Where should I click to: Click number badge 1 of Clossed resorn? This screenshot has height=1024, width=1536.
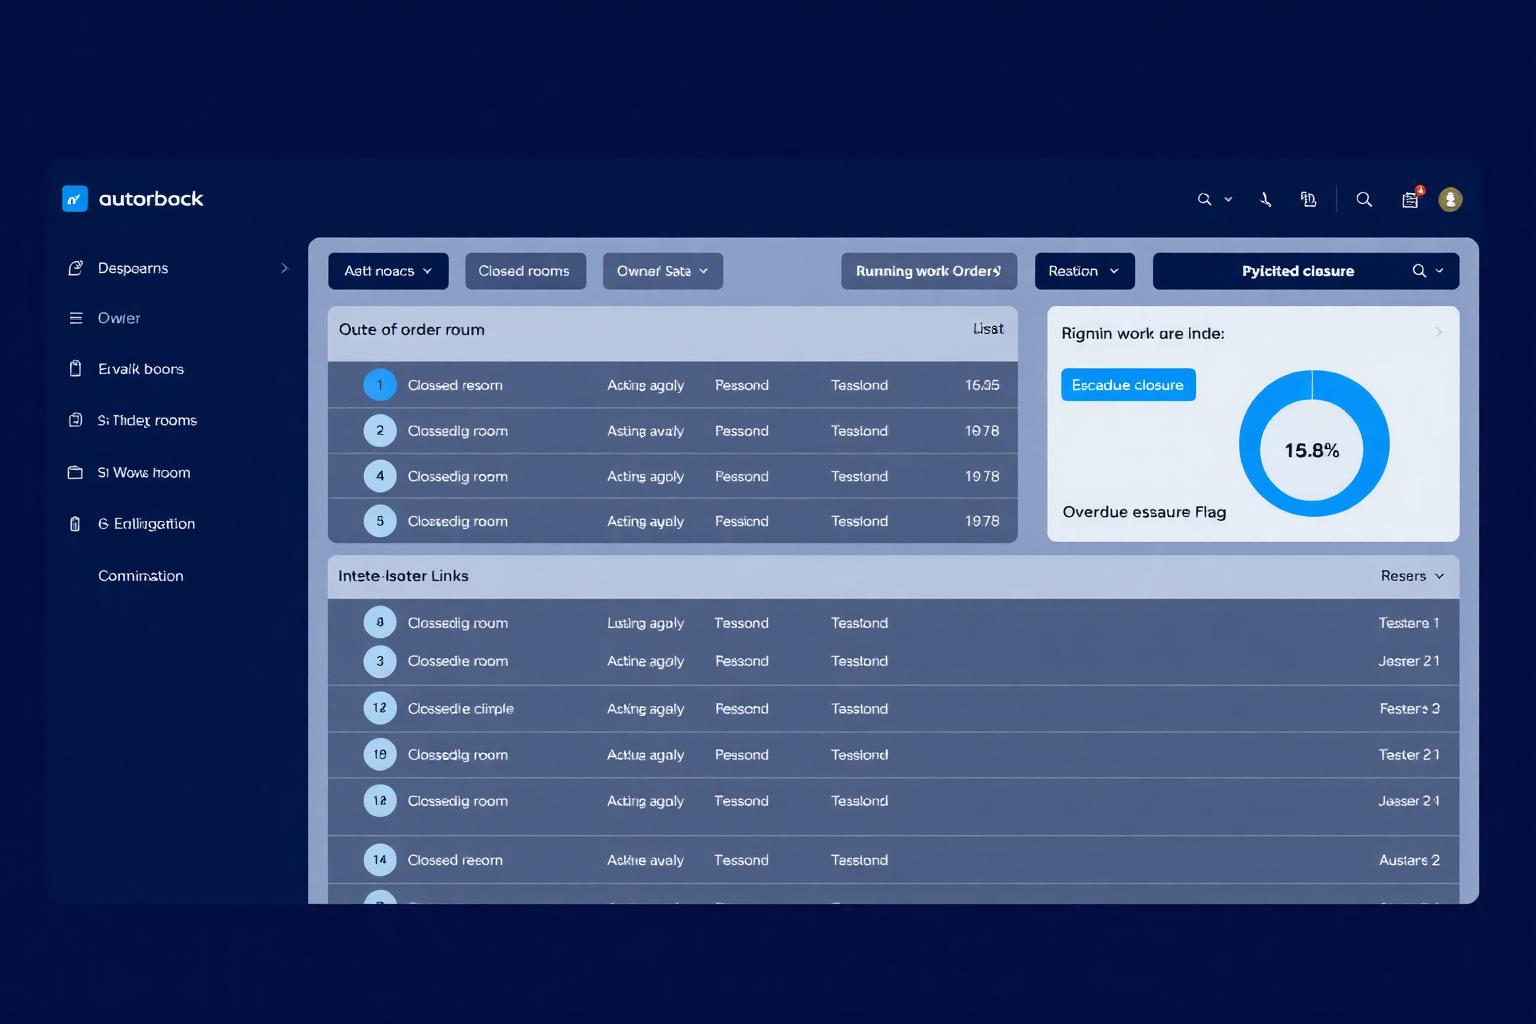click(x=380, y=385)
